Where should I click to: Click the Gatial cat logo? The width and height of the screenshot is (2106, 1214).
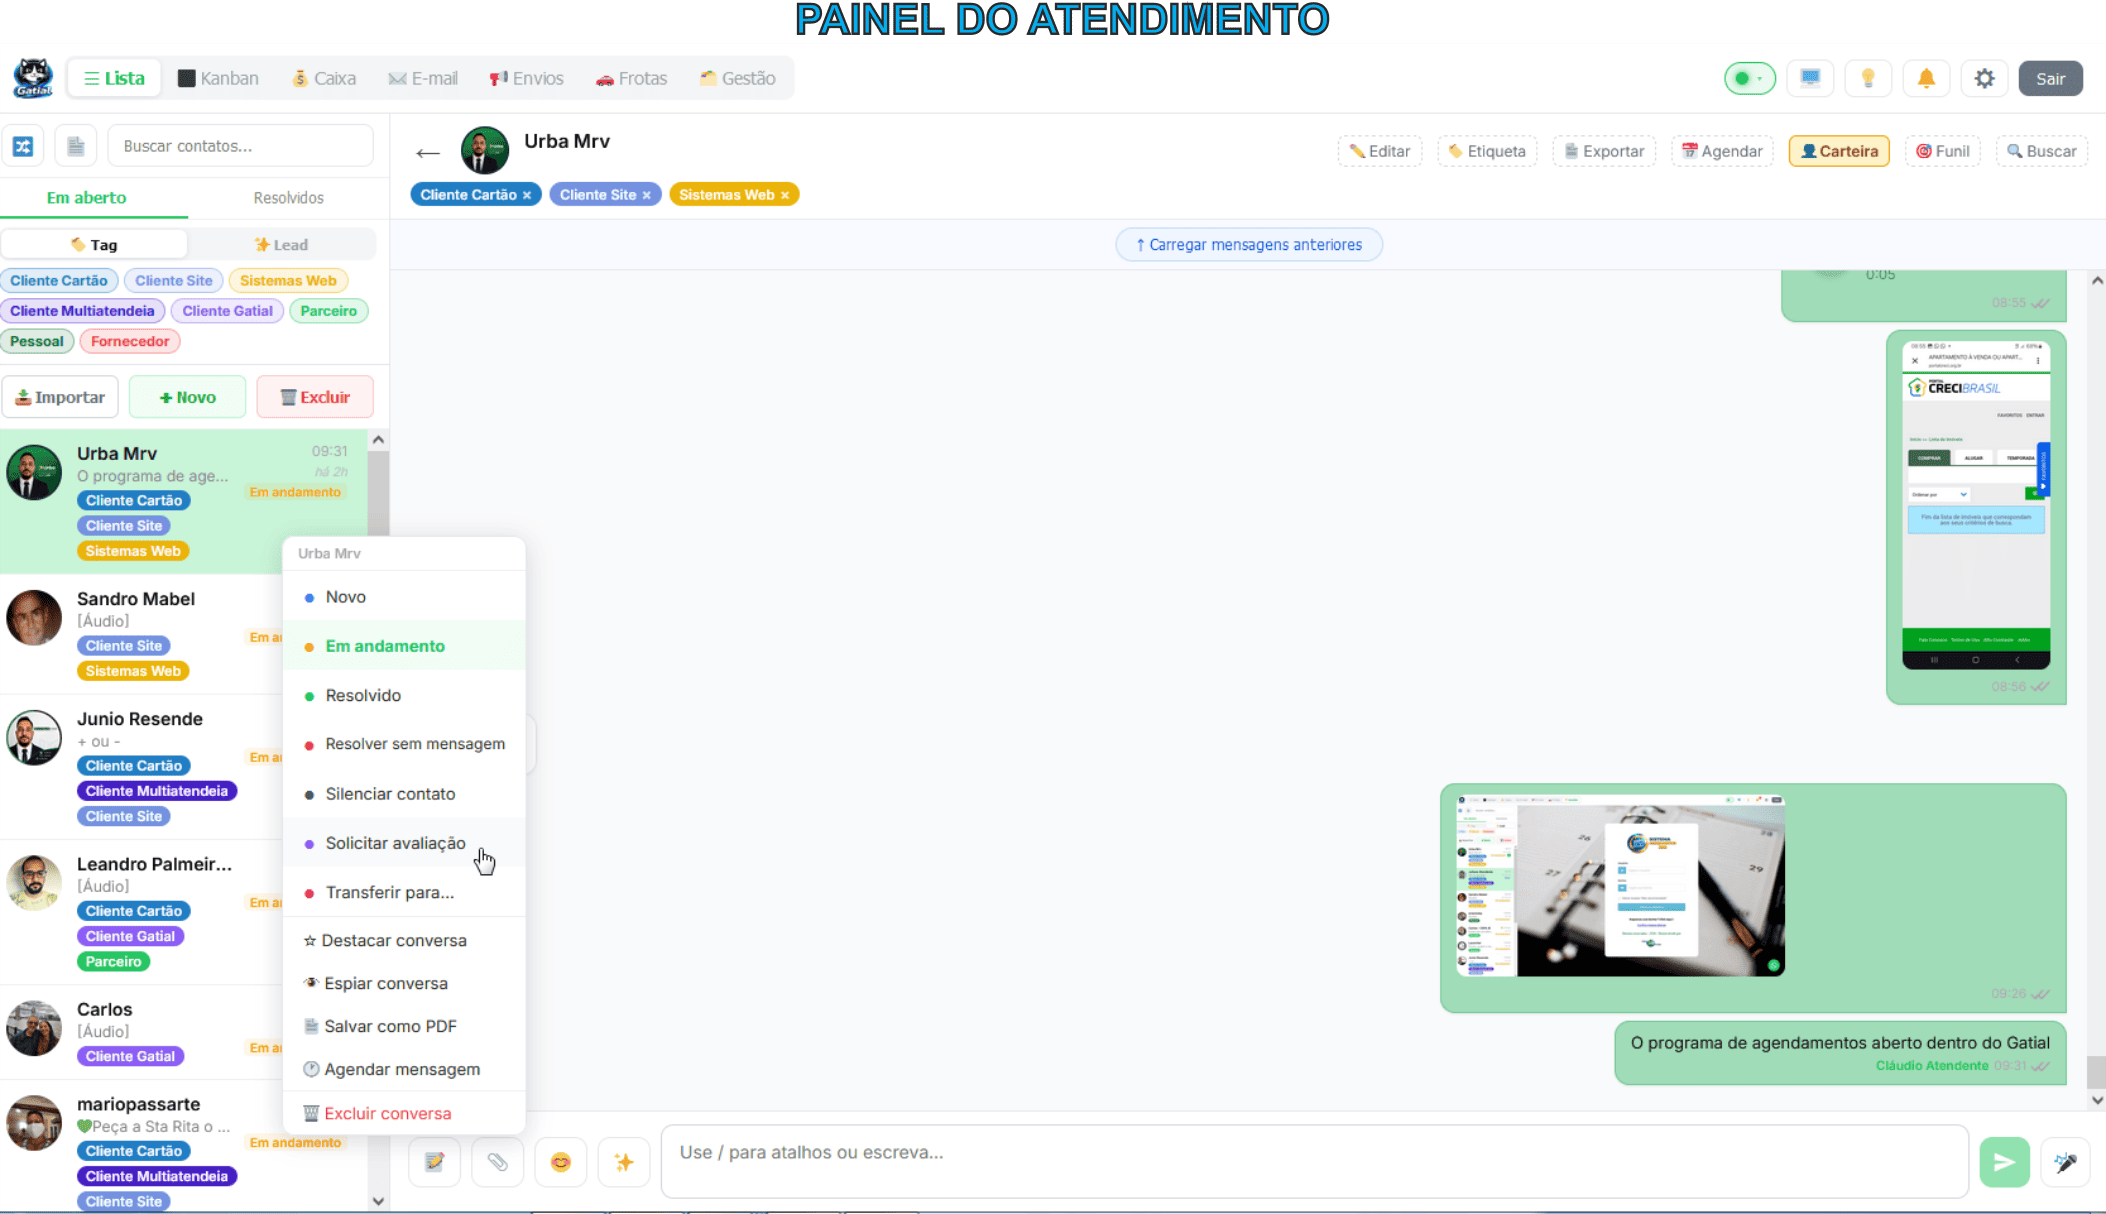tap(33, 78)
